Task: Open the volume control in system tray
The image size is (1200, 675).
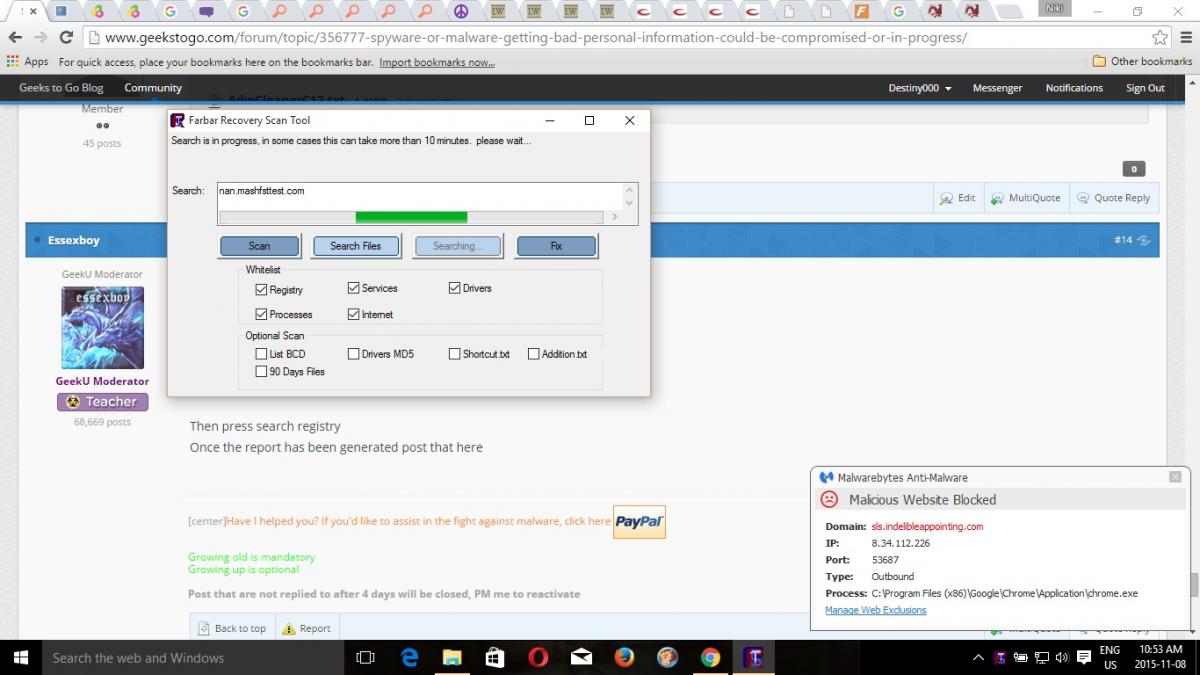Action: (1061, 658)
